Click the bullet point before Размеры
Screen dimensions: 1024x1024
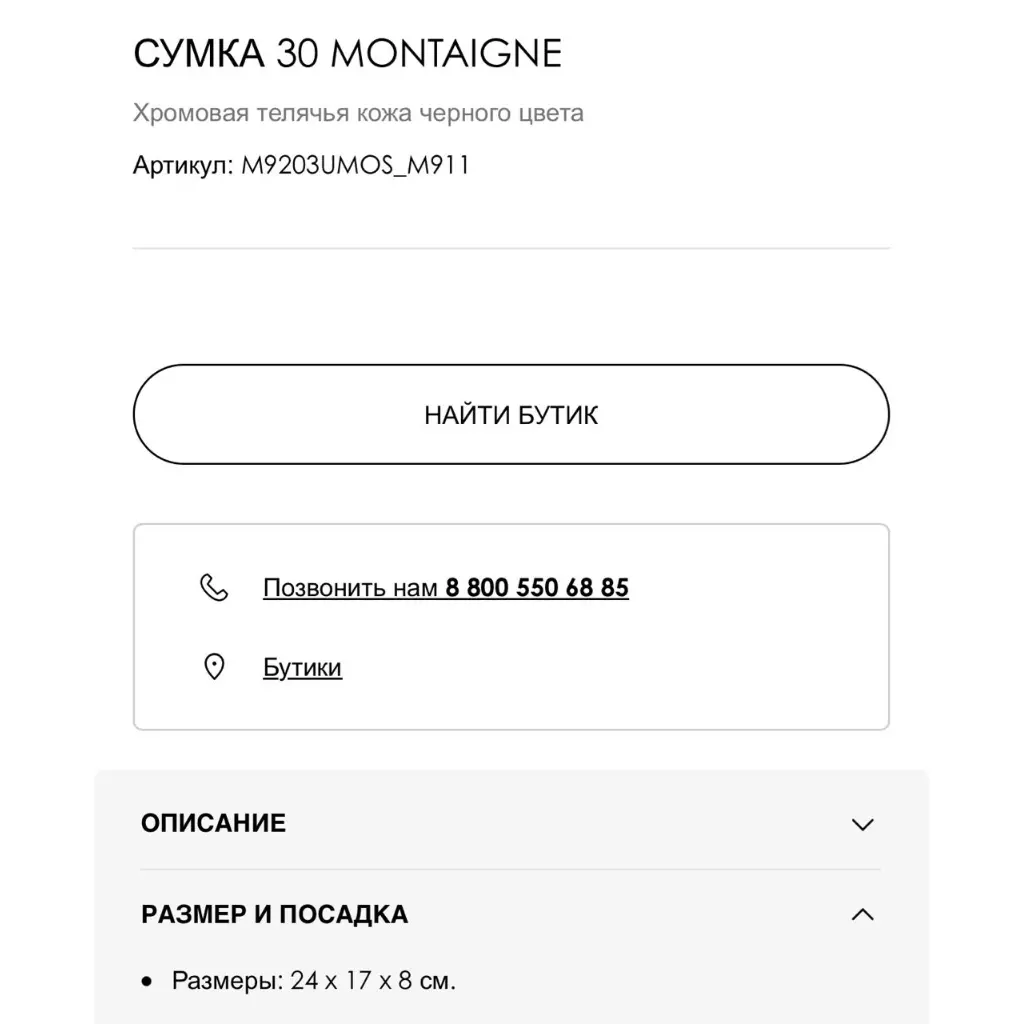coord(148,981)
